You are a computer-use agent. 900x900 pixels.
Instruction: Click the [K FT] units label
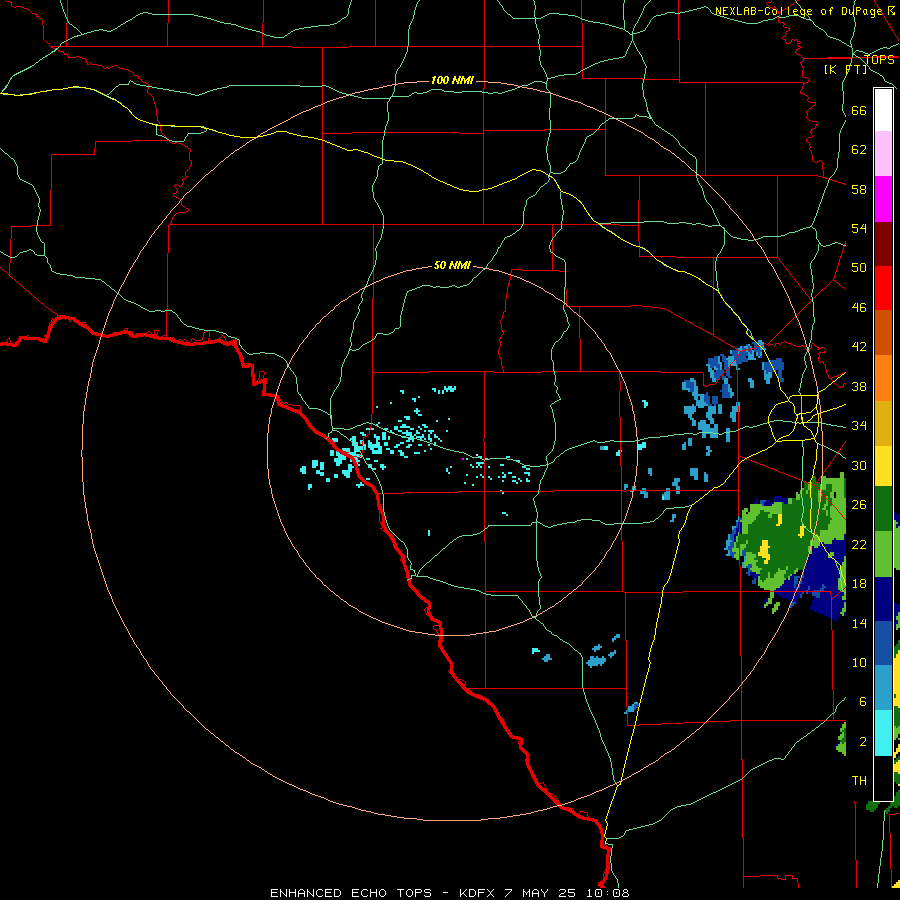click(845, 69)
